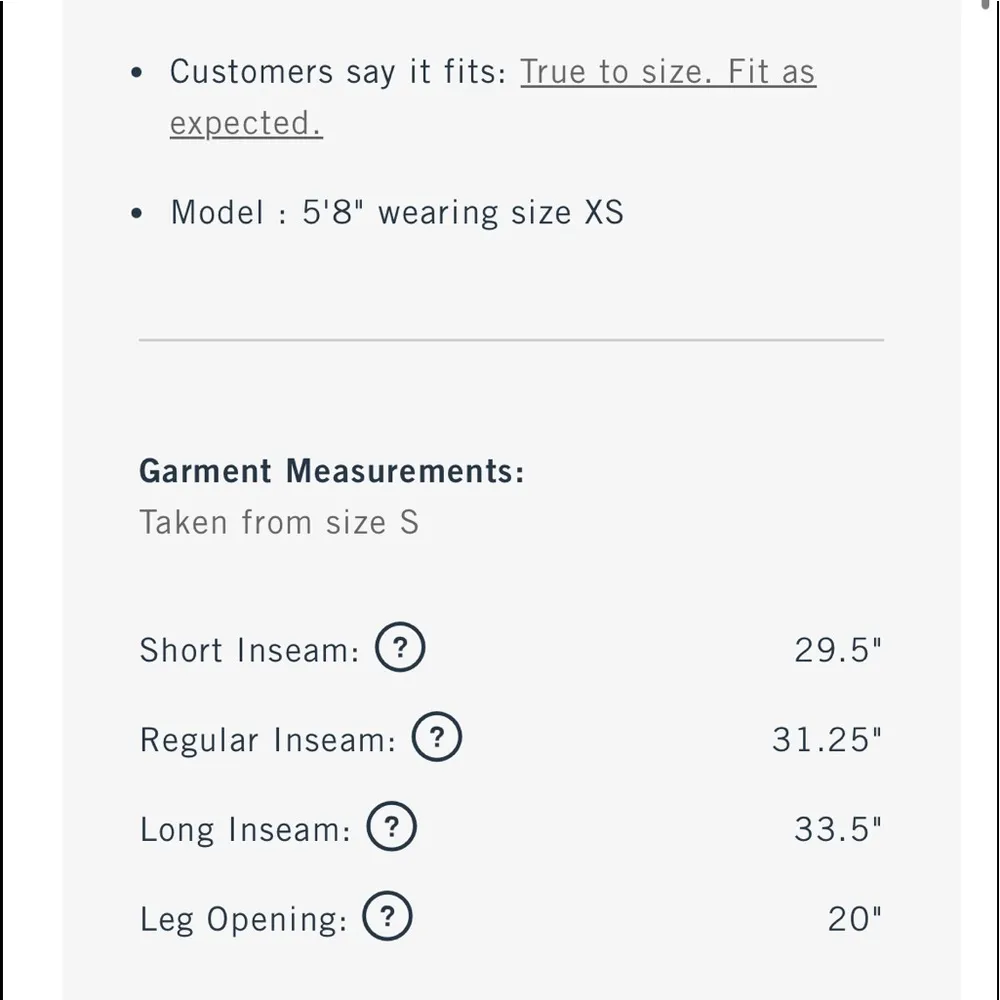The height and width of the screenshot is (1000, 1000).
Task: Click the model height and size text
Action: click(x=397, y=212)
